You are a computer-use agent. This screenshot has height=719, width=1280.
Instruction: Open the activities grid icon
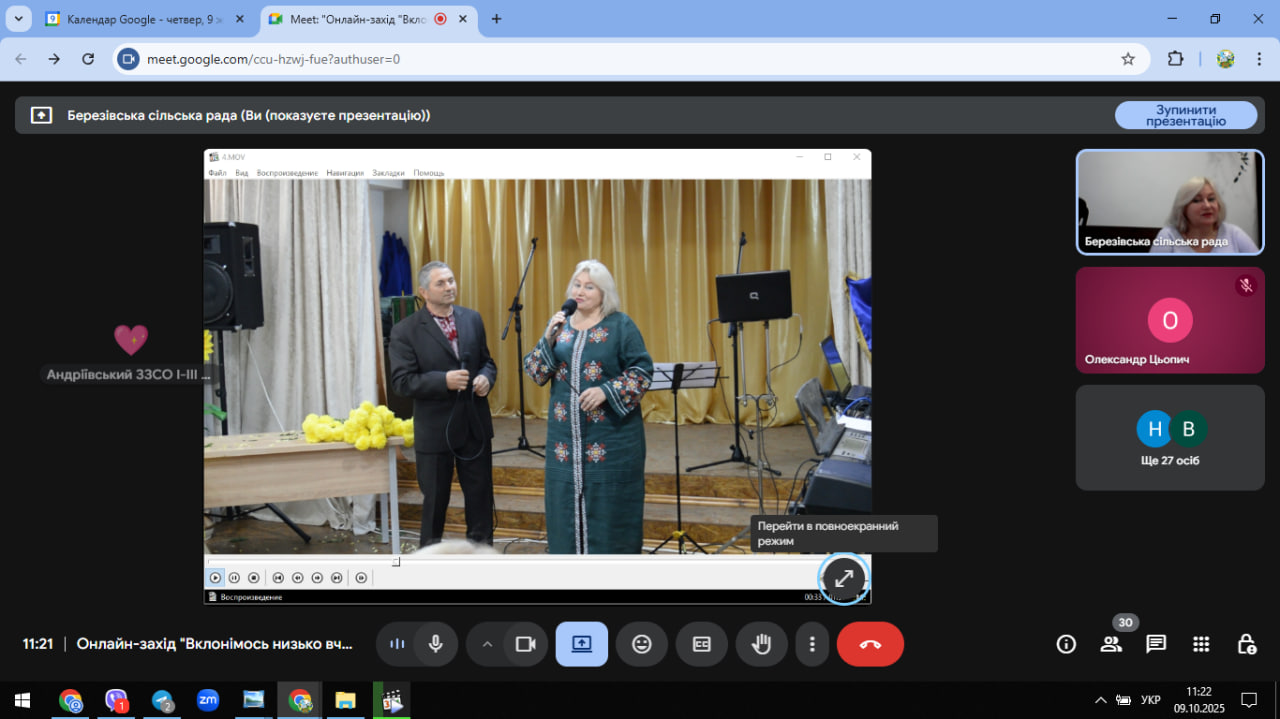pyautogui.click(x=1202, y=644)
